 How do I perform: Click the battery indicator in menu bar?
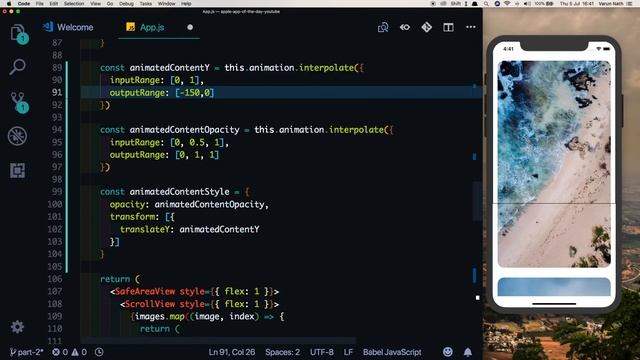(544, 3)
